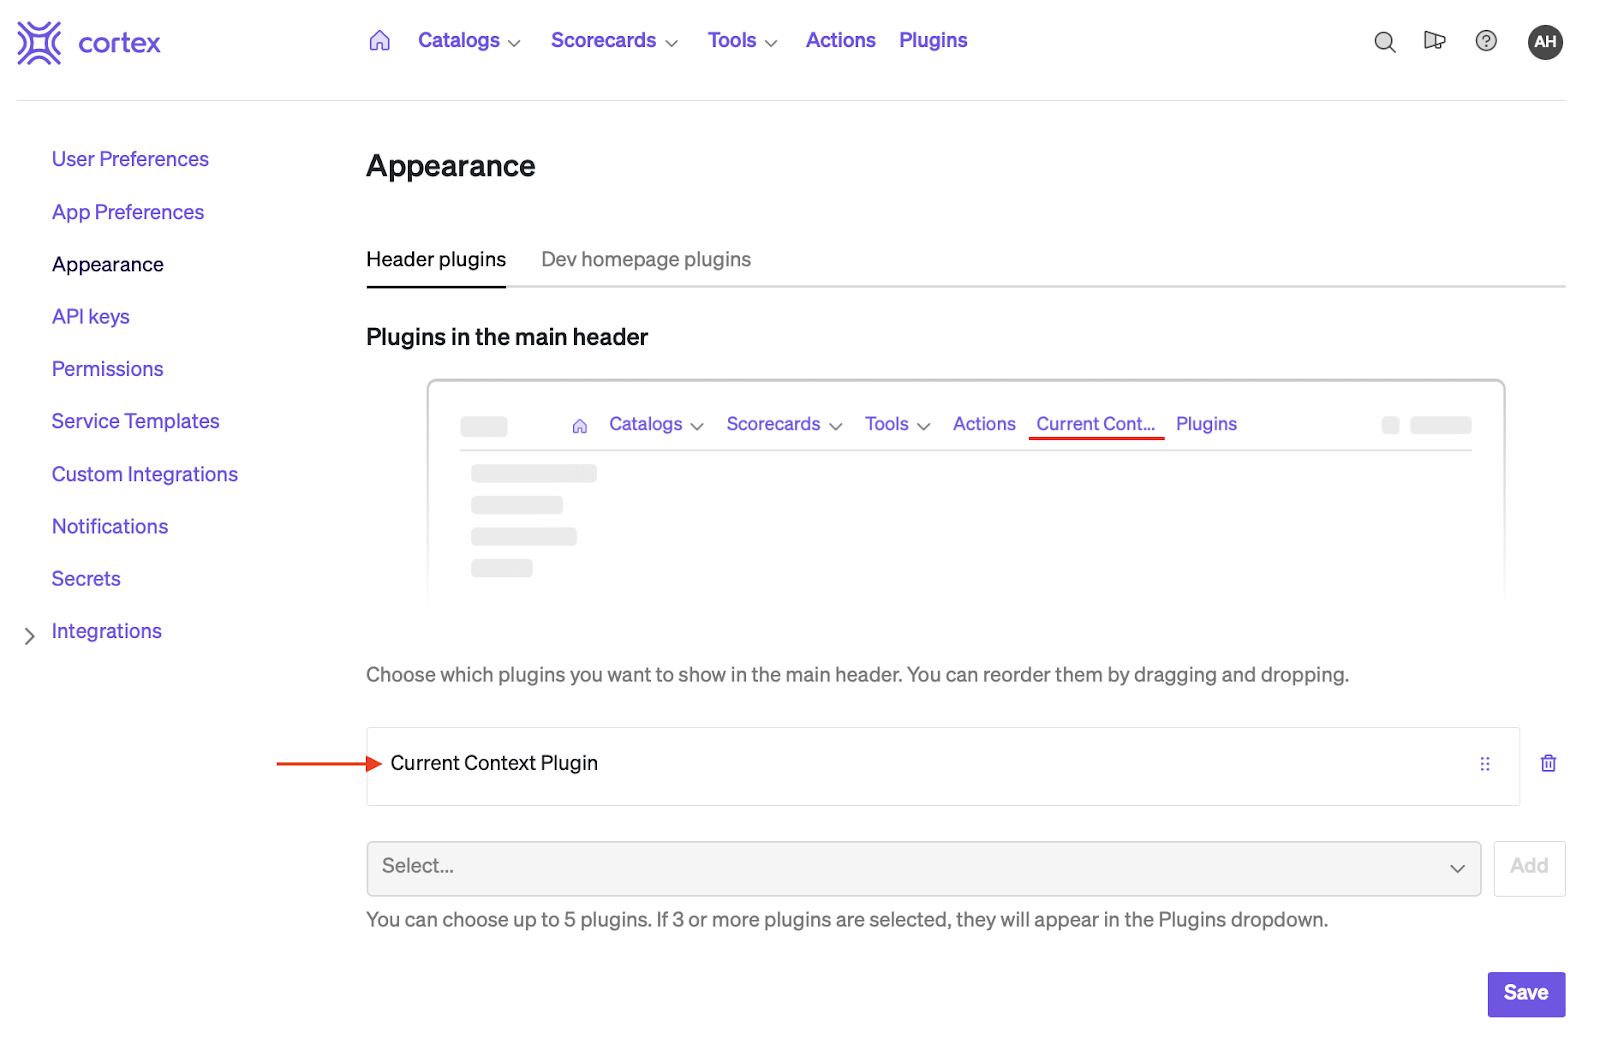Expand the Scorecards dropdown menu

coord(614,41)
